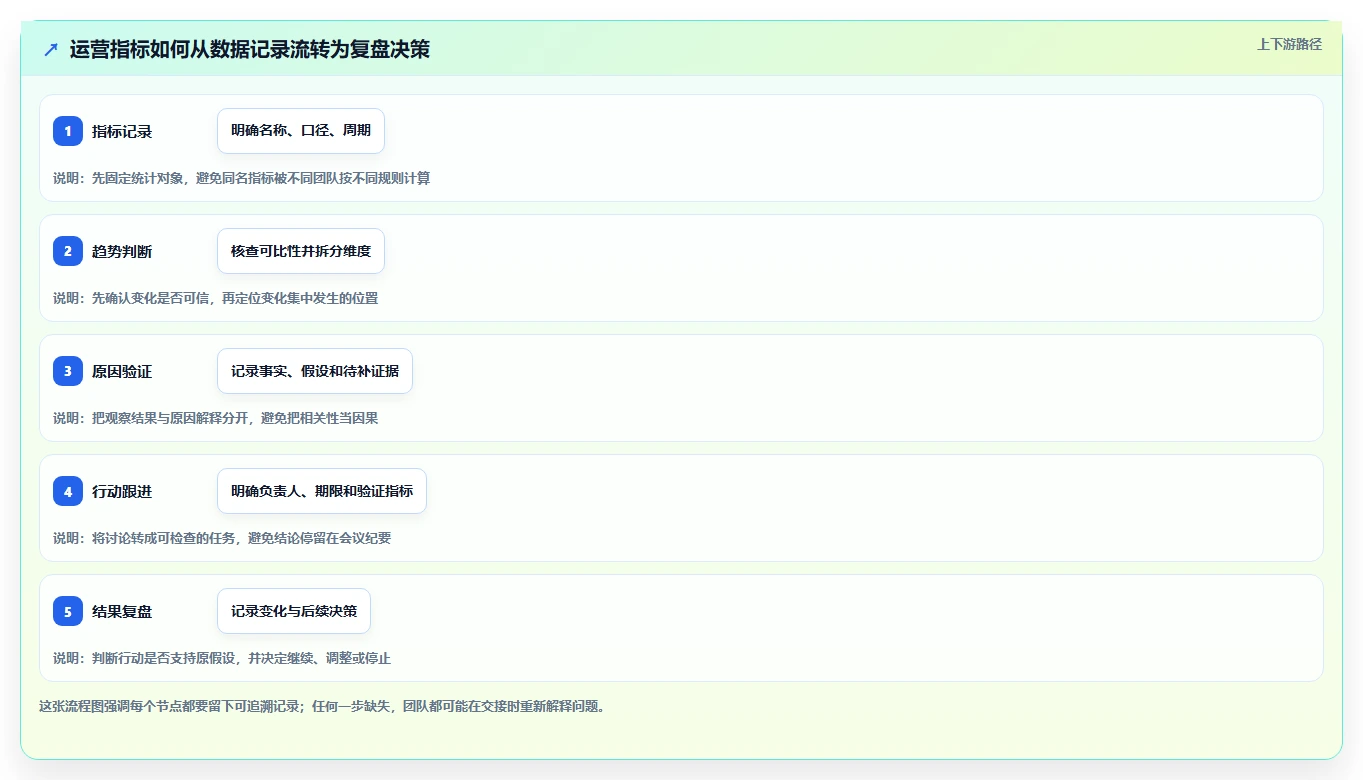Click description 把观察结果与原因解释分开
The height and width of the screenshot is (780, 1363).
click(x=216, y=418)
